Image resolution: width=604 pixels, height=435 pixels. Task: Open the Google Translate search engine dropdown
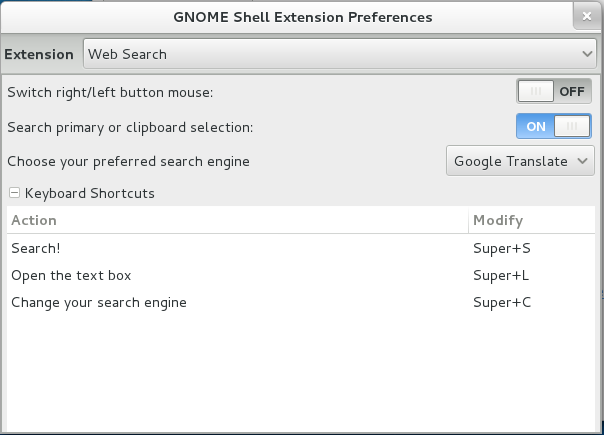(x=520, y=161)
